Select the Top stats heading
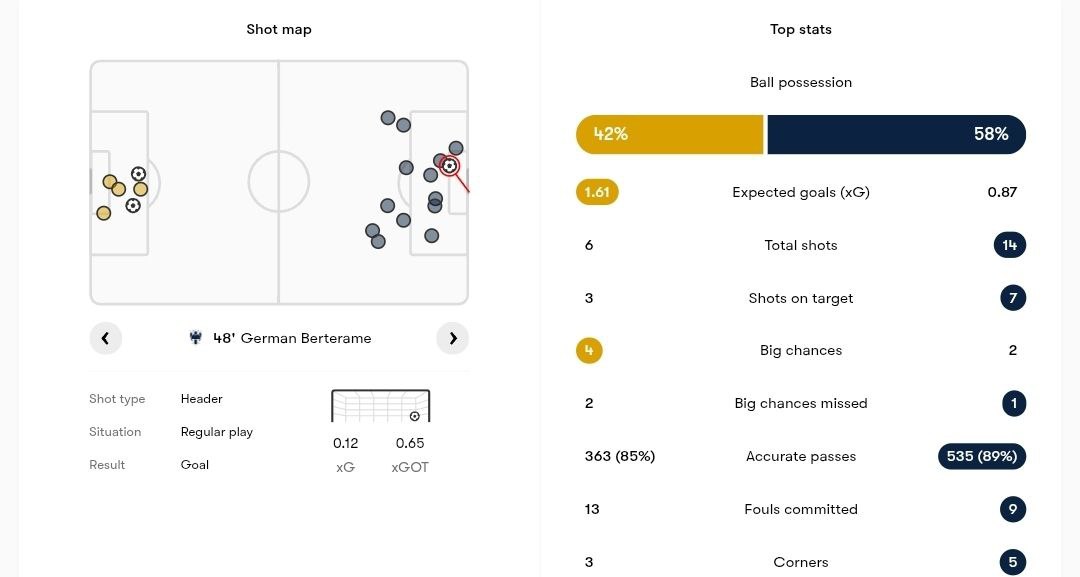 click(x=800, y=29)
